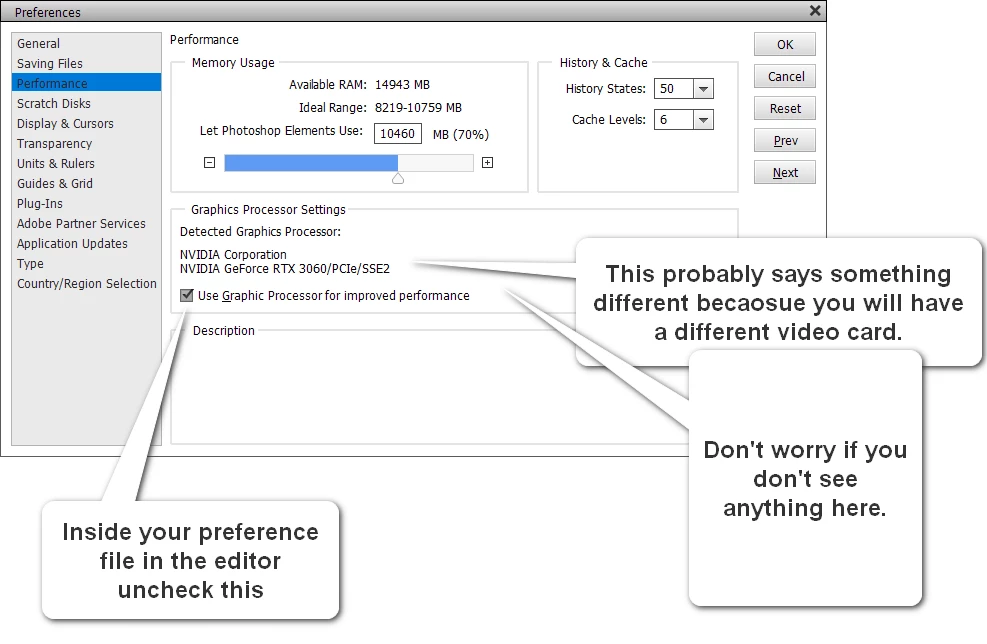
Task: Click the MB (70%) label
Action: pyautogui.click(x=461, y=134)
